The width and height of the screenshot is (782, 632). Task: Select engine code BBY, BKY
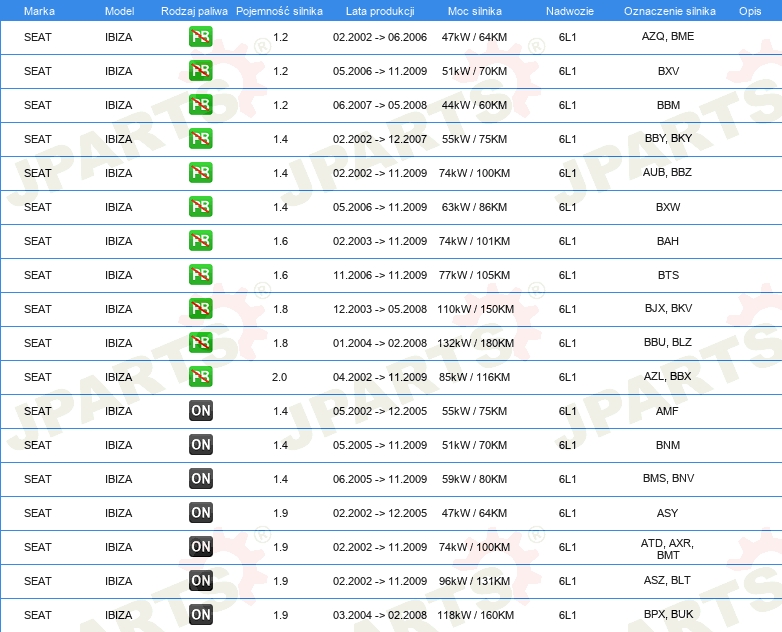[x=668, y=138]
